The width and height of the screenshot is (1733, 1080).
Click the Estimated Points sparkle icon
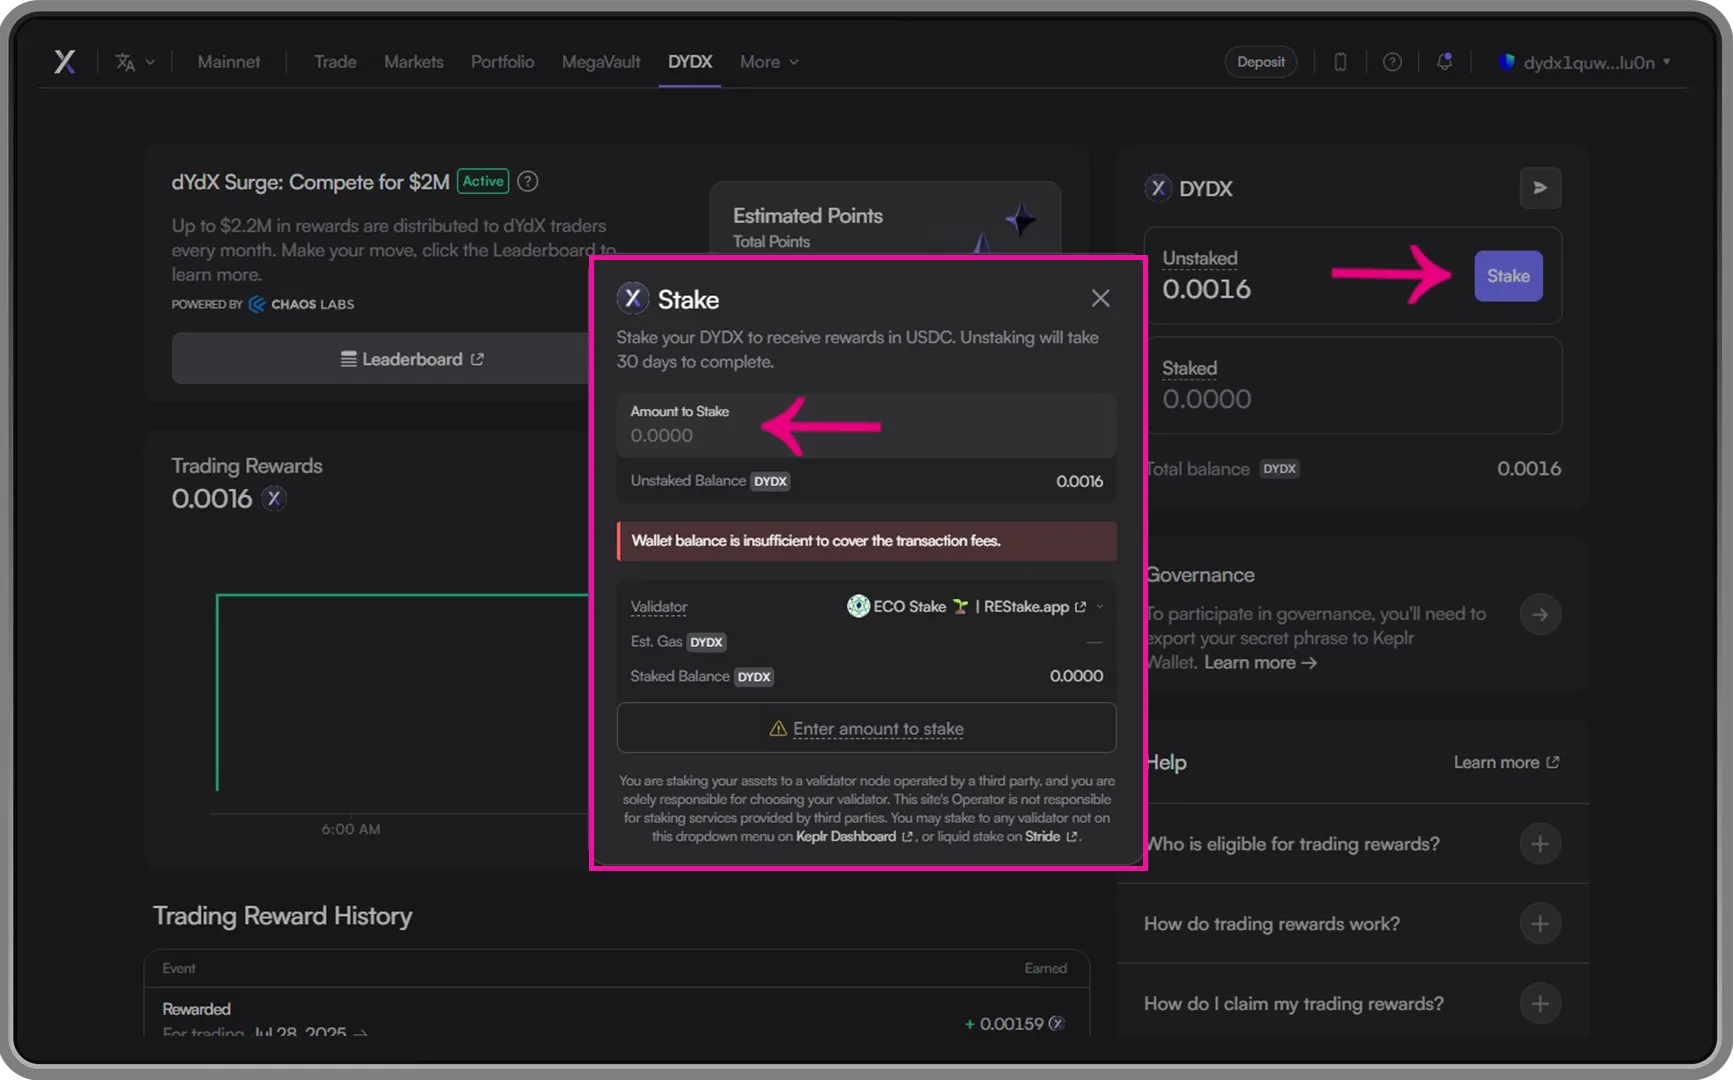point(1020,219)
